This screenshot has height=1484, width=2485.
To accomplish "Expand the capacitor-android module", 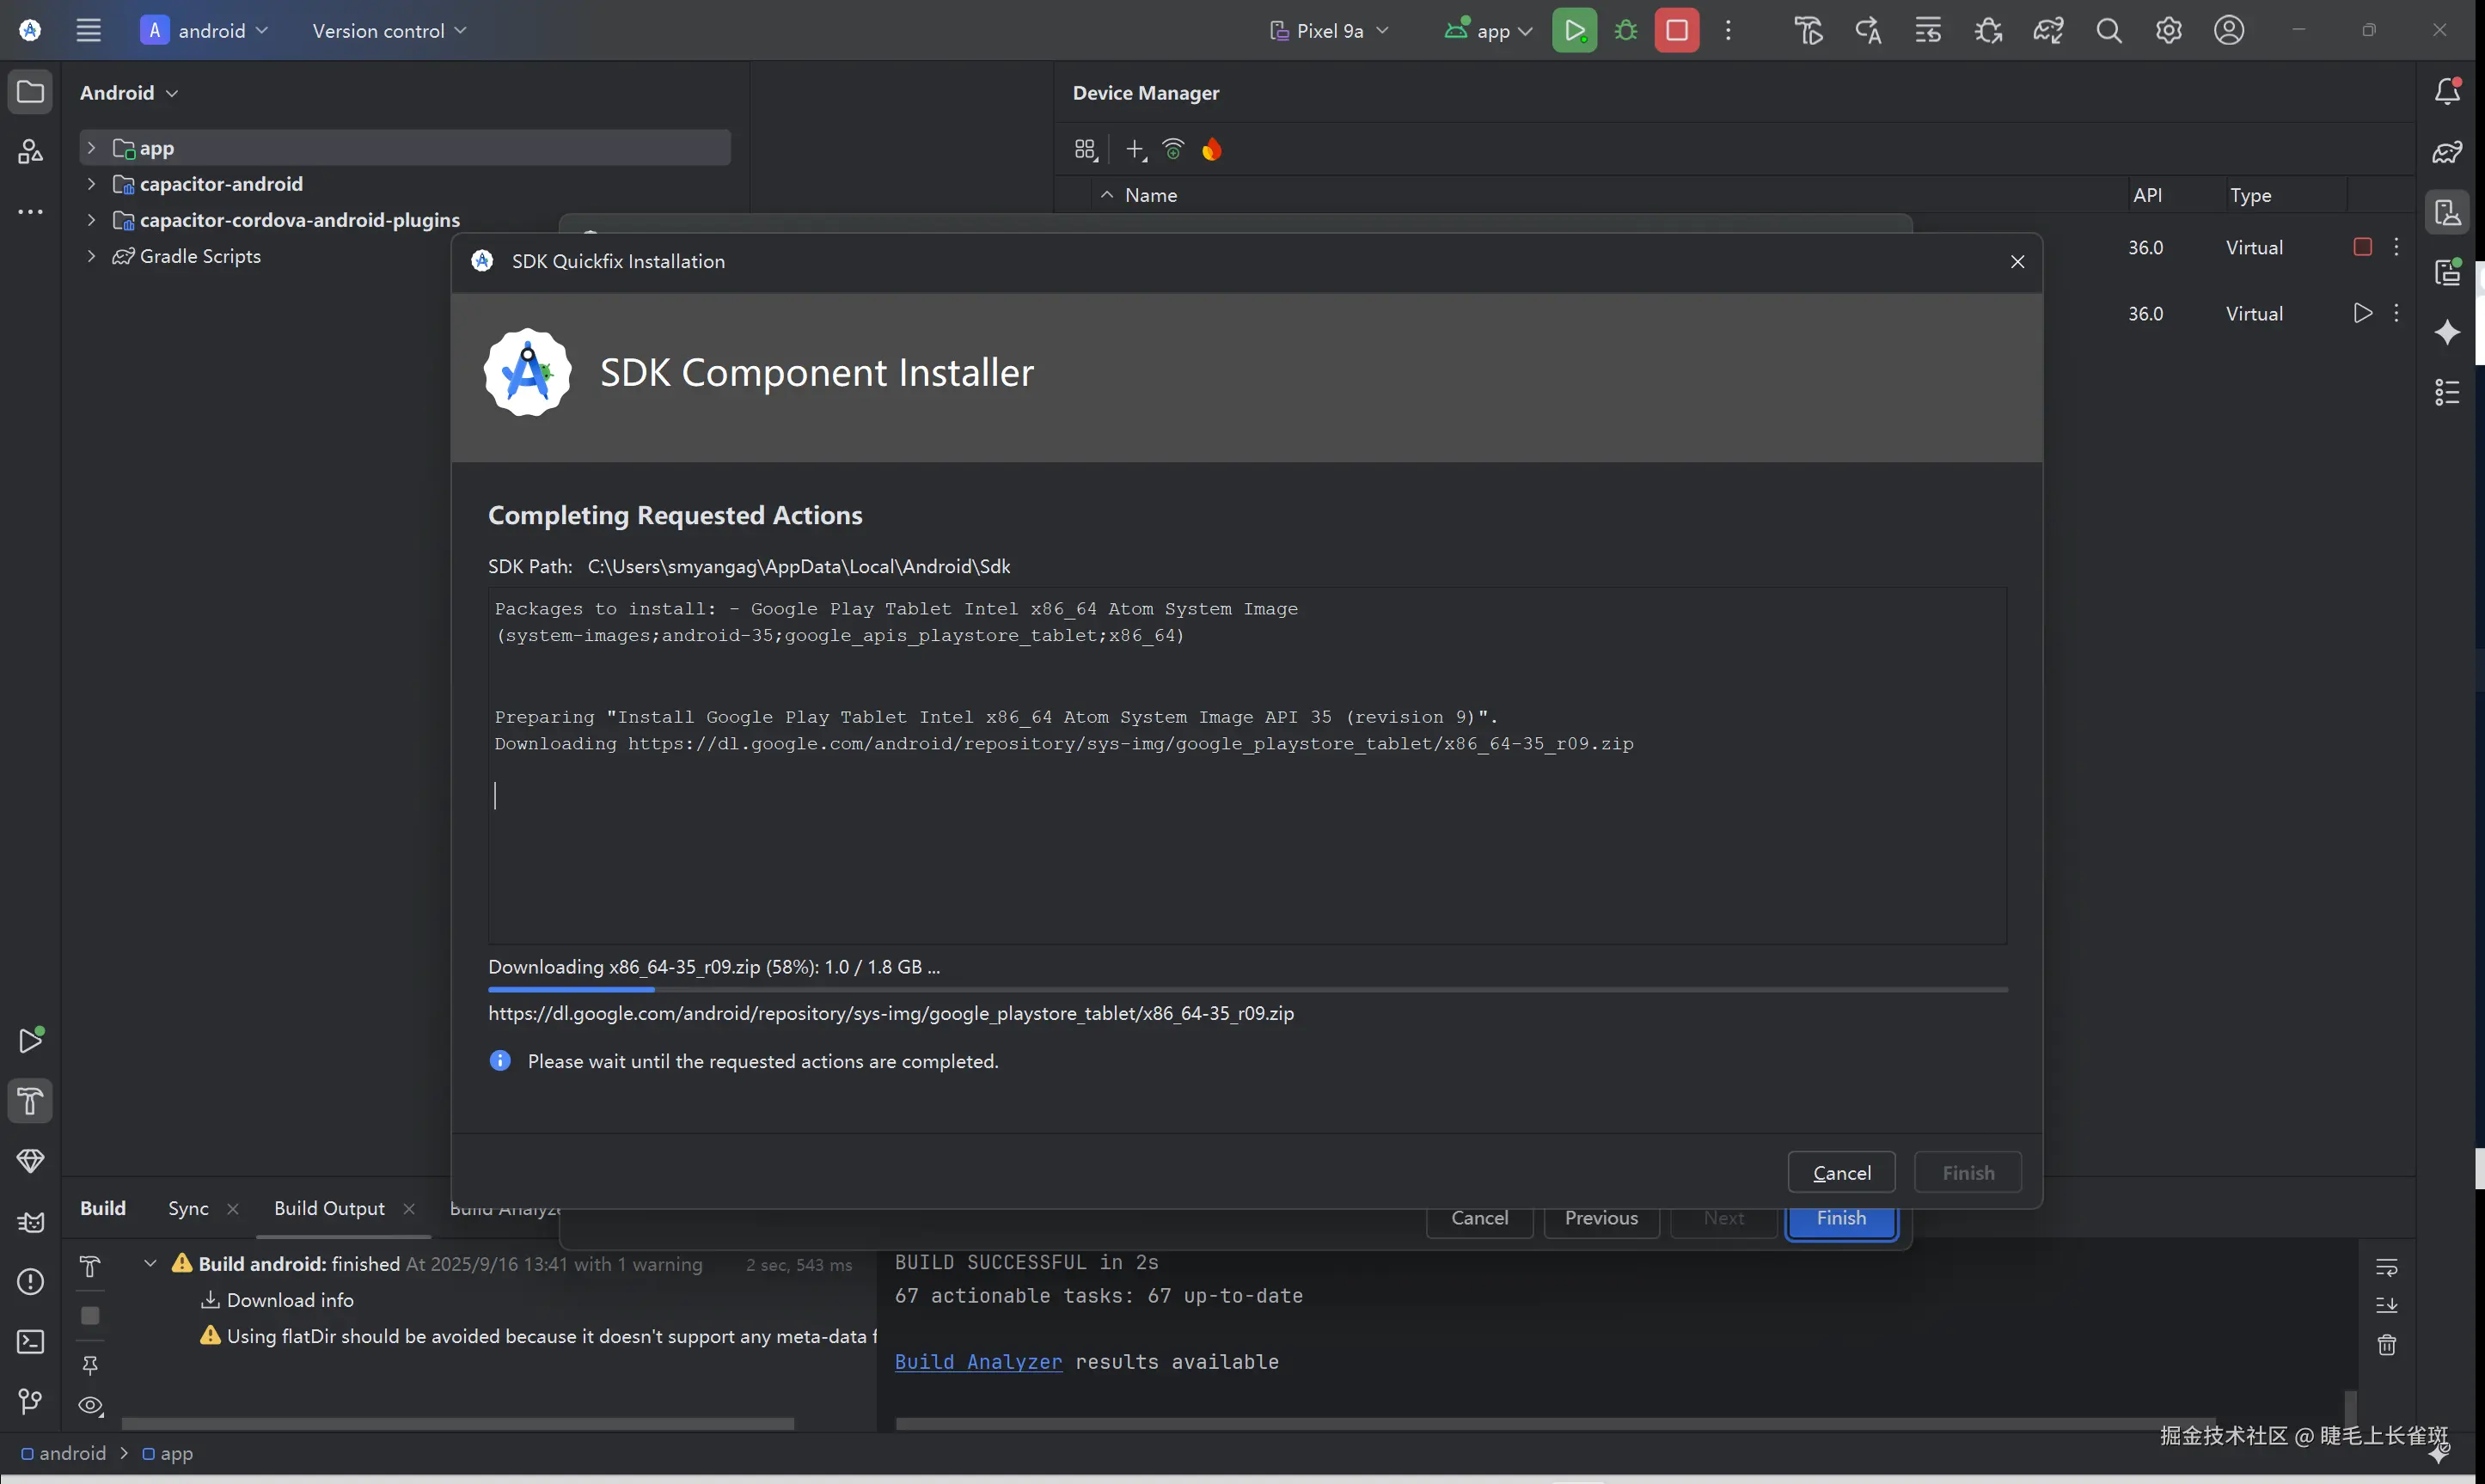I will coord(91,184).
